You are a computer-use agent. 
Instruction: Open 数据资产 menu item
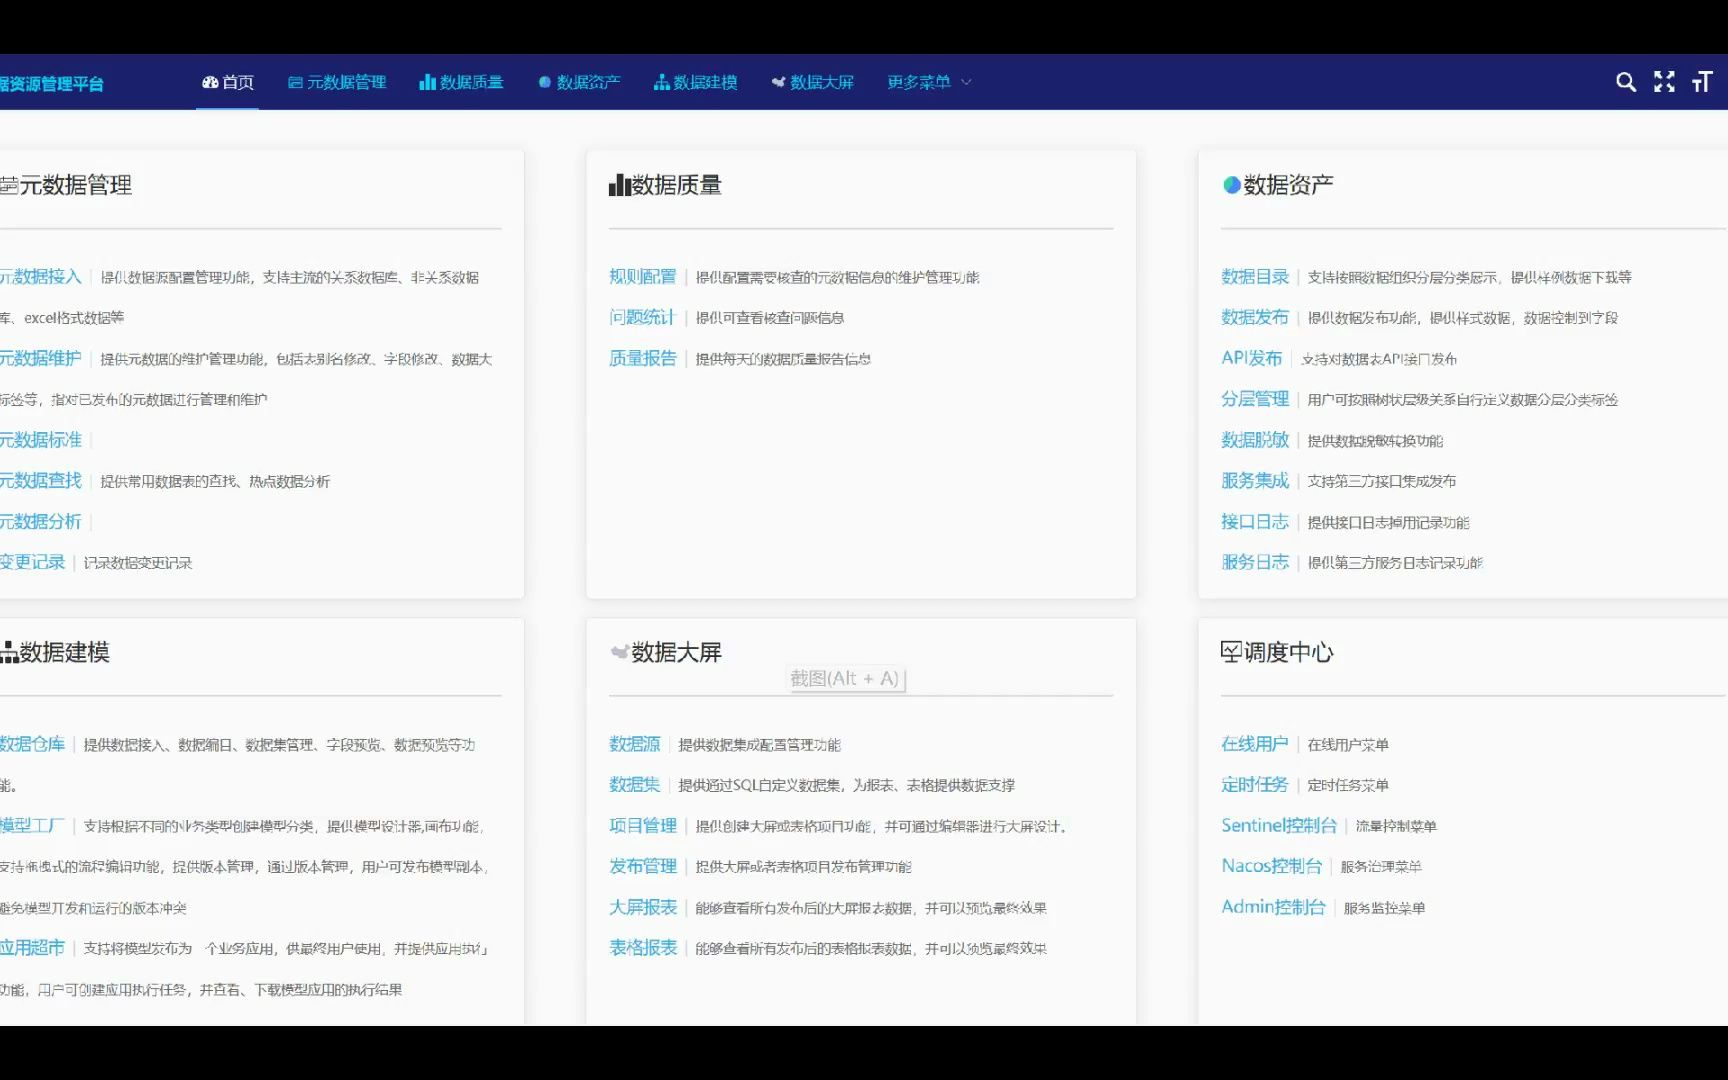[579, 82]
